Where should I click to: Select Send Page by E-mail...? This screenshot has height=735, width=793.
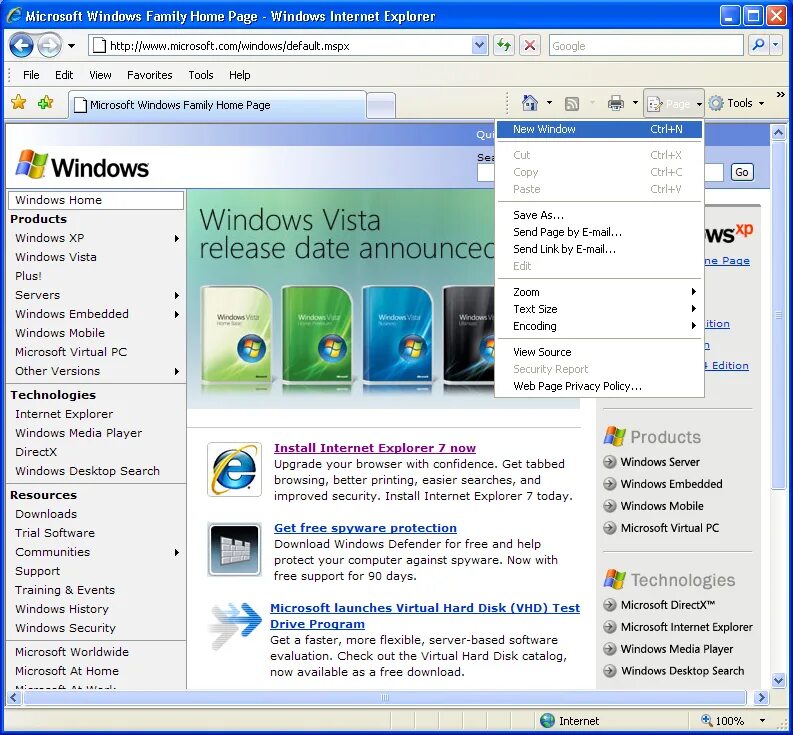[x=599, y=232]
